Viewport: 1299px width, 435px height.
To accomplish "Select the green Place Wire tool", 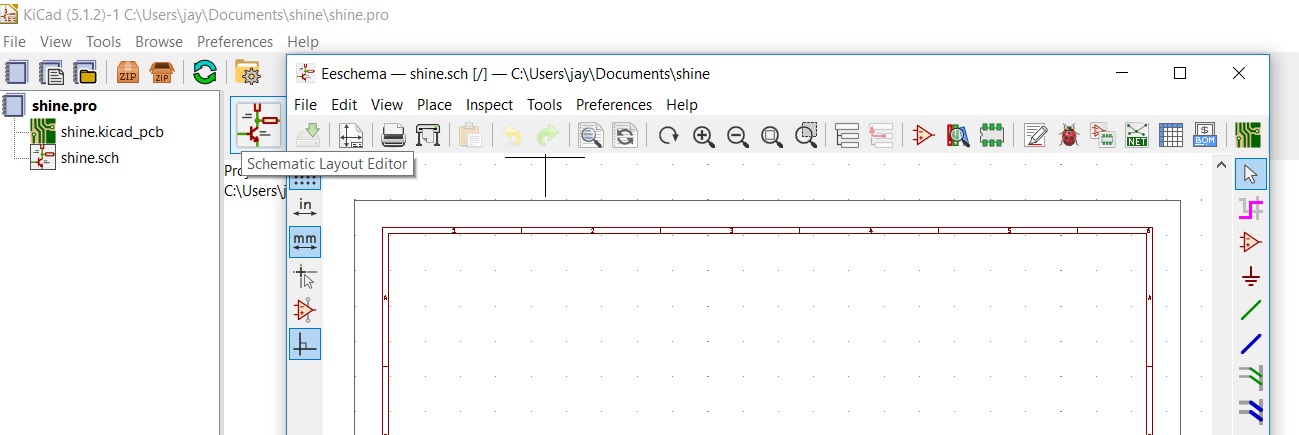I will click(x=1250, y=310).
